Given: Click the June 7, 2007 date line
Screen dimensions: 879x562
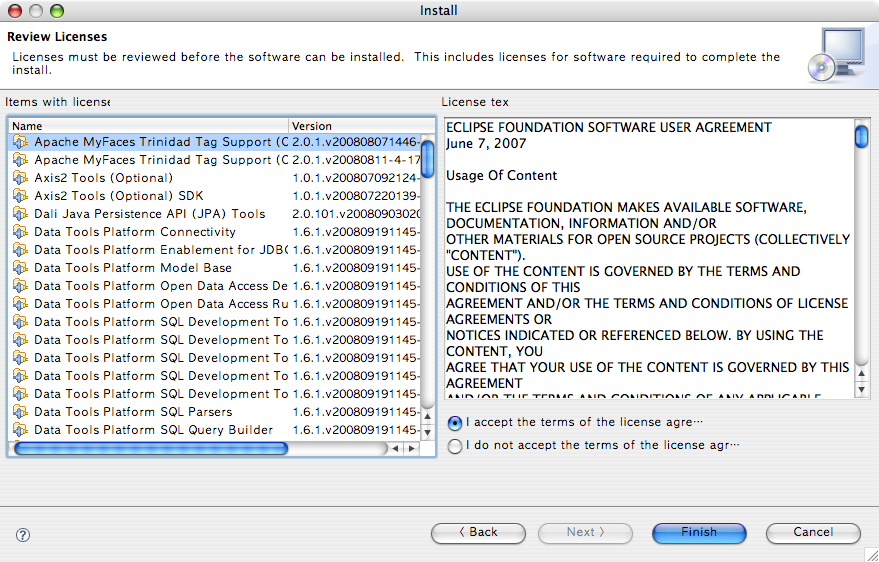Looking at the screenshot, I should point(486,143).
